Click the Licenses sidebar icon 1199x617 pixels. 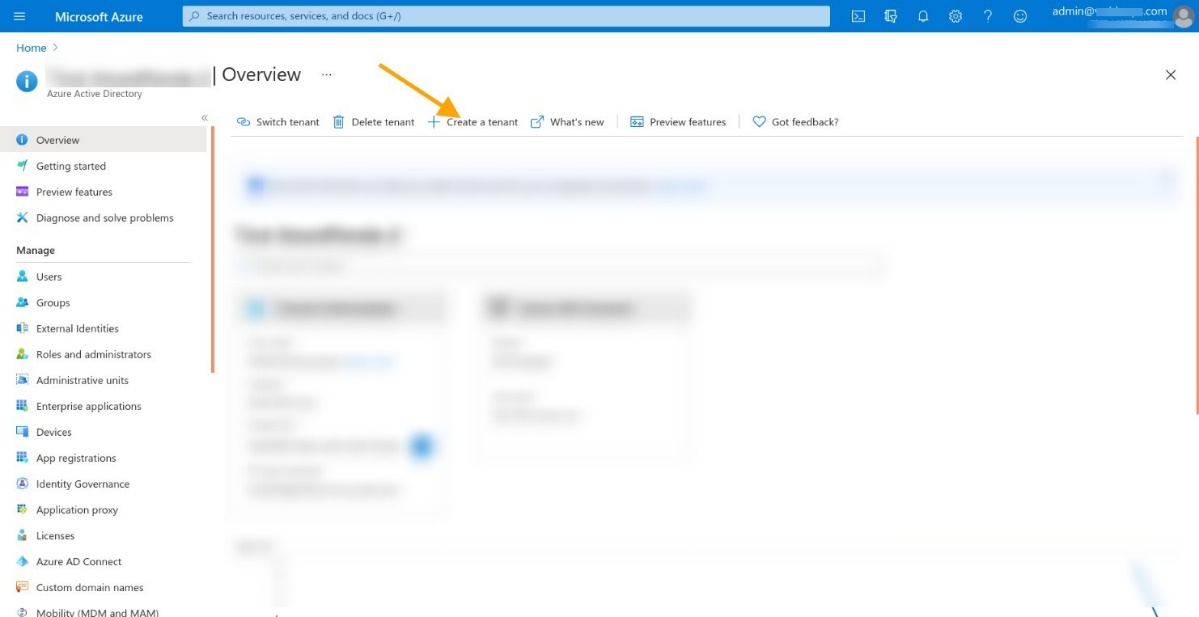point(22,536)
